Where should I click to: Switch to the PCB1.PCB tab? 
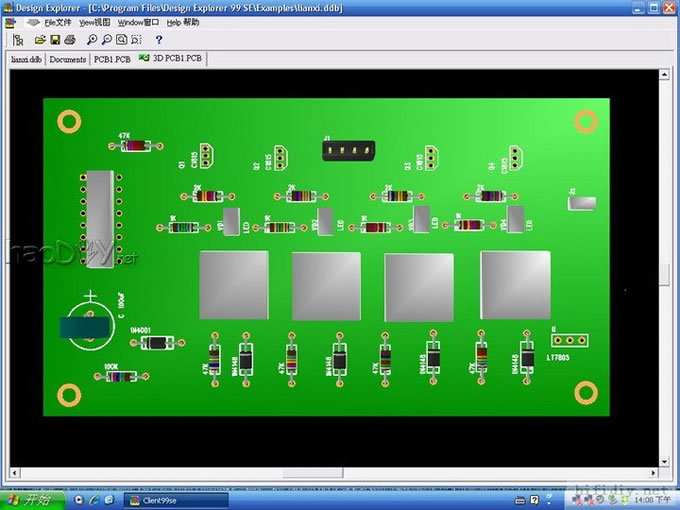click(x=112, y=59)
